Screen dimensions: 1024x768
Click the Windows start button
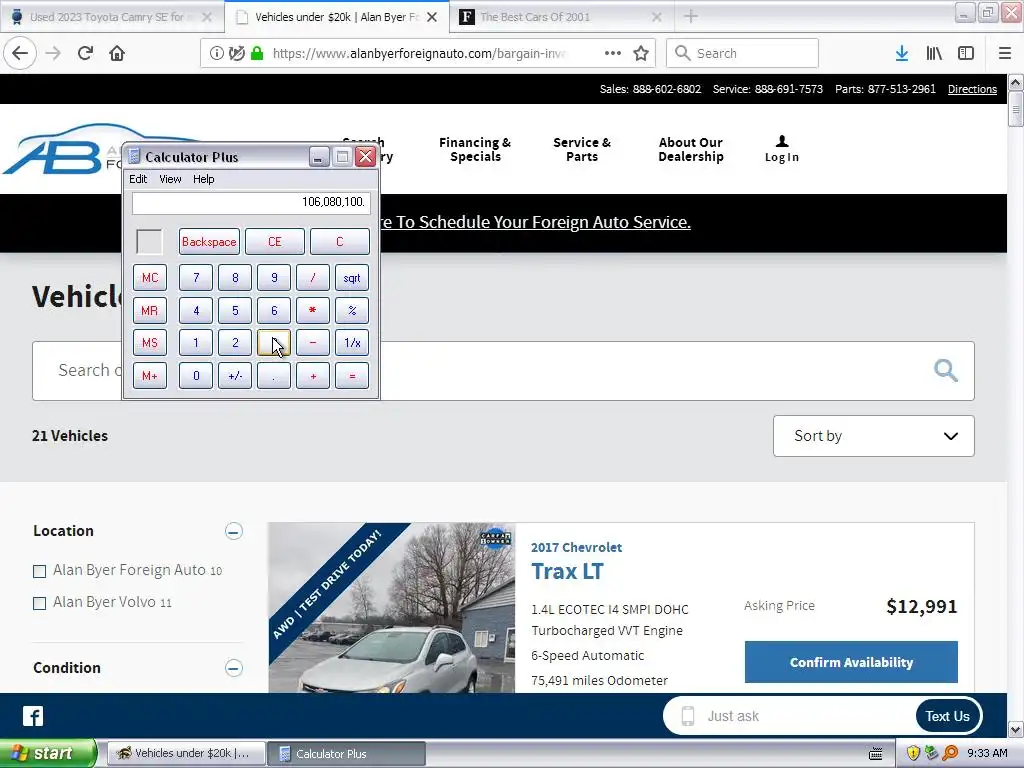pyautogui.click(x=48, y=753)
